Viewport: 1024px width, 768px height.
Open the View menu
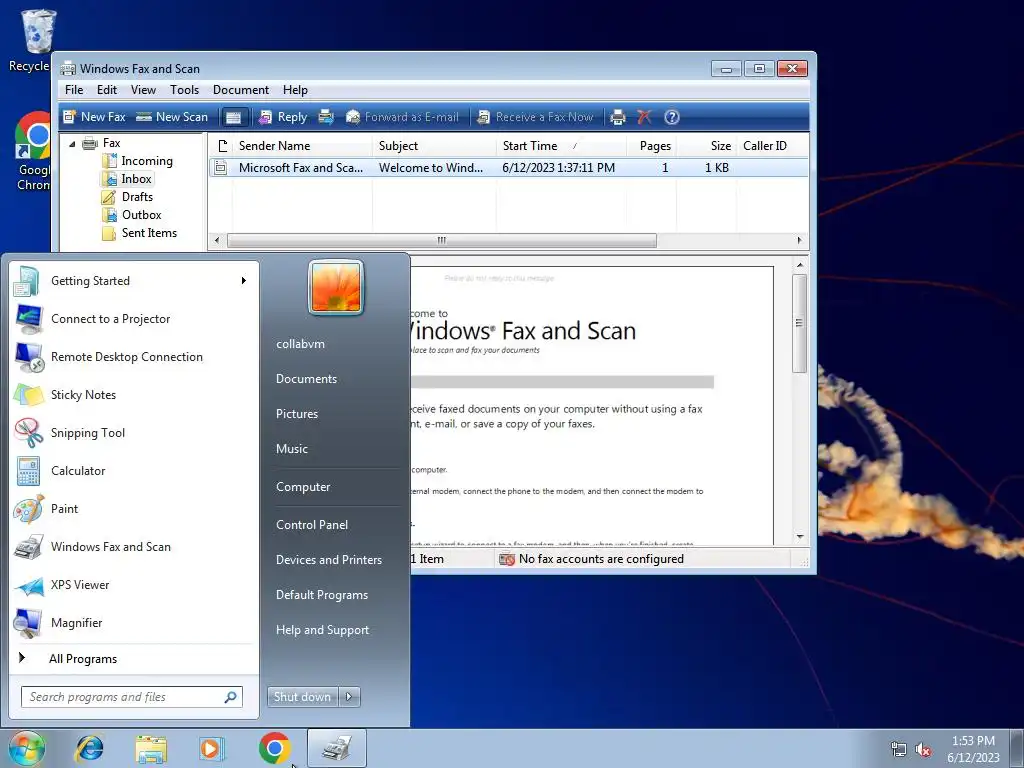coord(143,89)
